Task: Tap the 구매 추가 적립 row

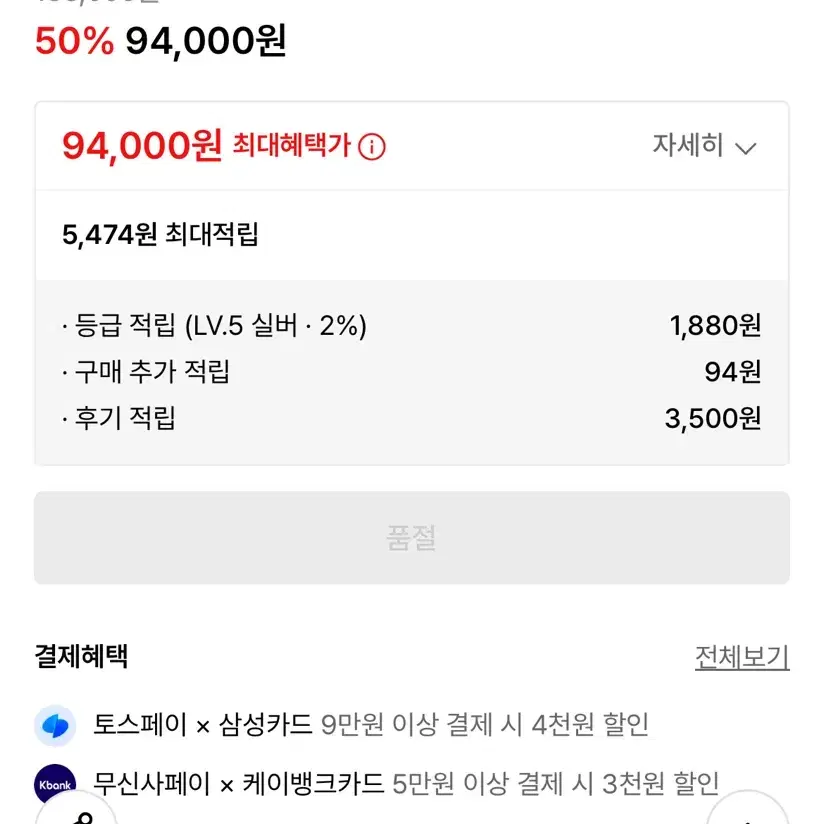Action: [x=412, y=372]
